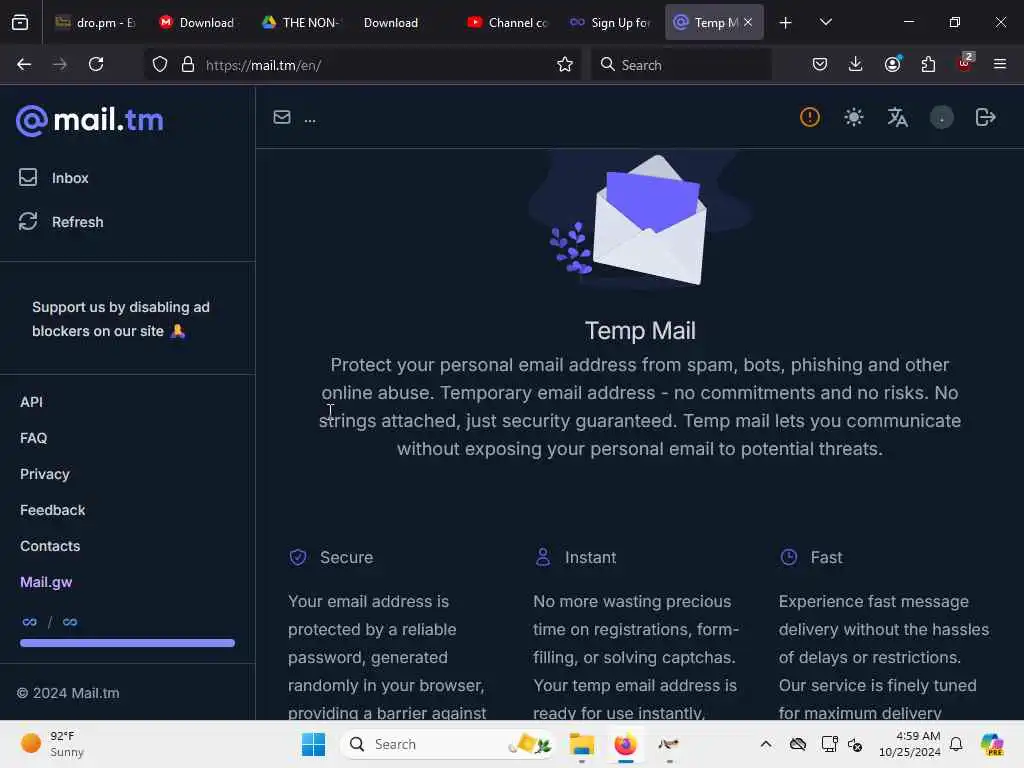
Task: Click the taskbar app right of Firefox
Action: tap(668, 744)
